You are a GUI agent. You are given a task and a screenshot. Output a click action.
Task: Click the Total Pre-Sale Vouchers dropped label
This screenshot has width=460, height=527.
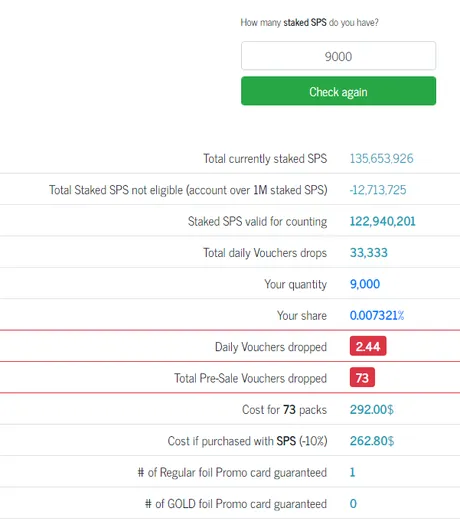(x=250, y=378)
